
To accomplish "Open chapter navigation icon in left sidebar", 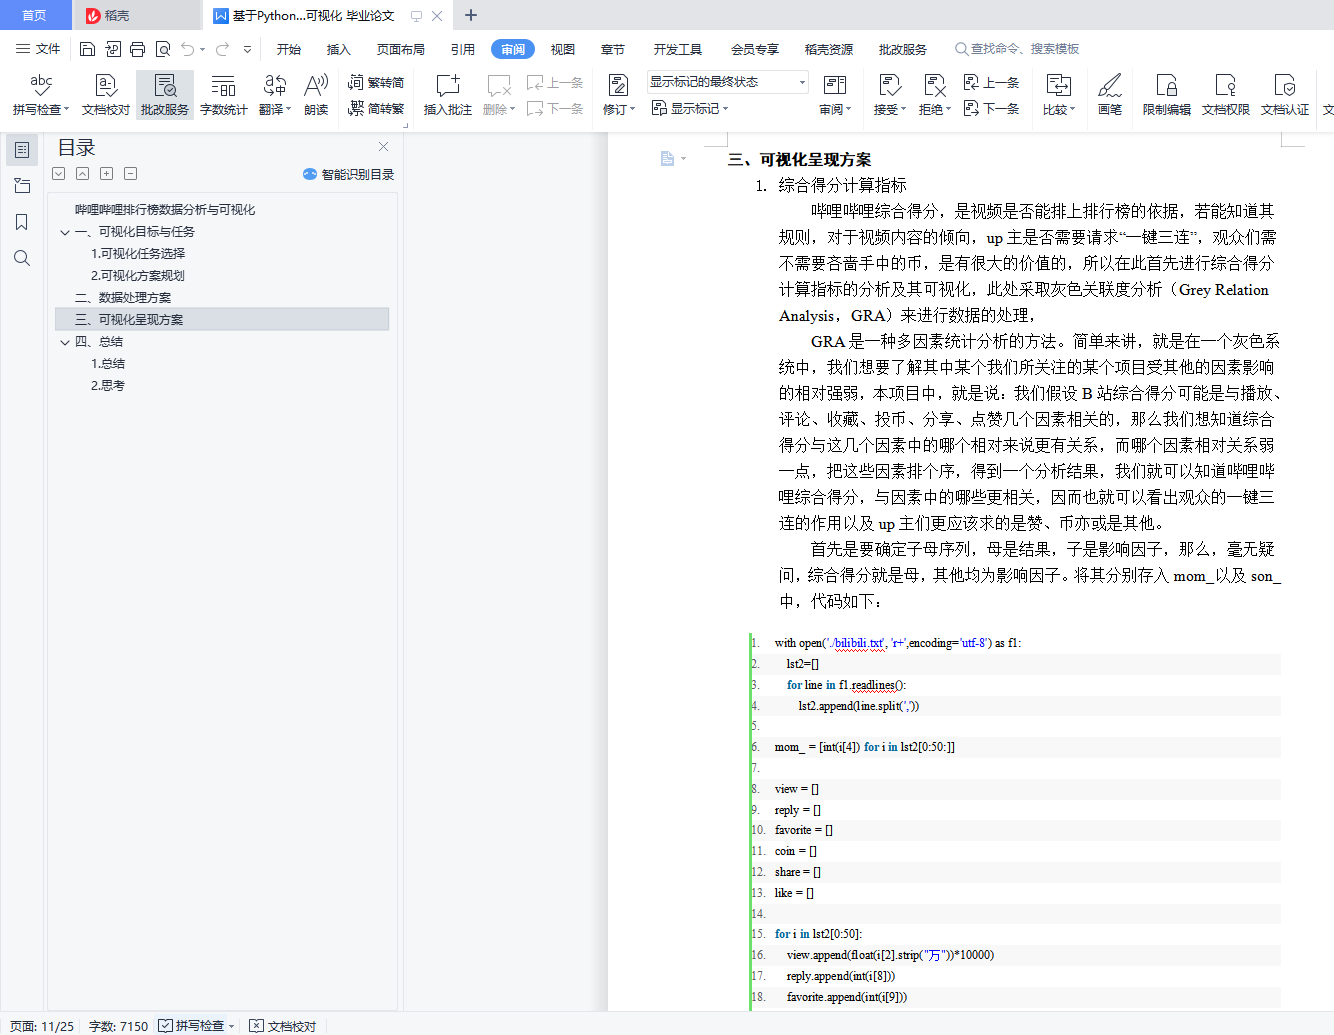I will click(x=22, y=186).
